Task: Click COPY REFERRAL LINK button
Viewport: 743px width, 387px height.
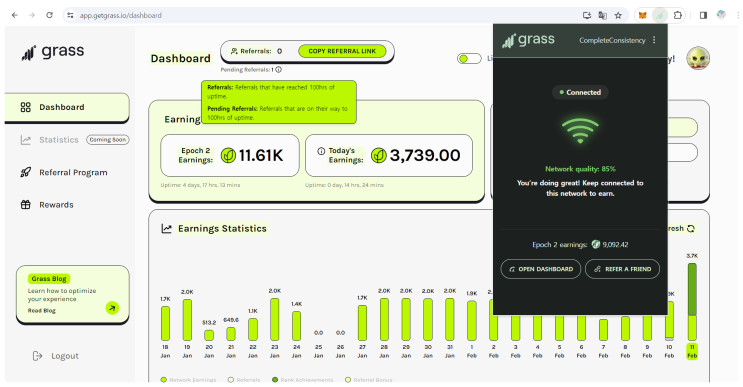Action: [x=342, y=51]
